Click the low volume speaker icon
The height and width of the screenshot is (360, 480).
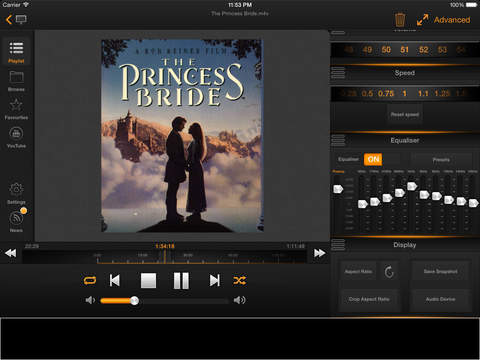(x=90, y=300)
